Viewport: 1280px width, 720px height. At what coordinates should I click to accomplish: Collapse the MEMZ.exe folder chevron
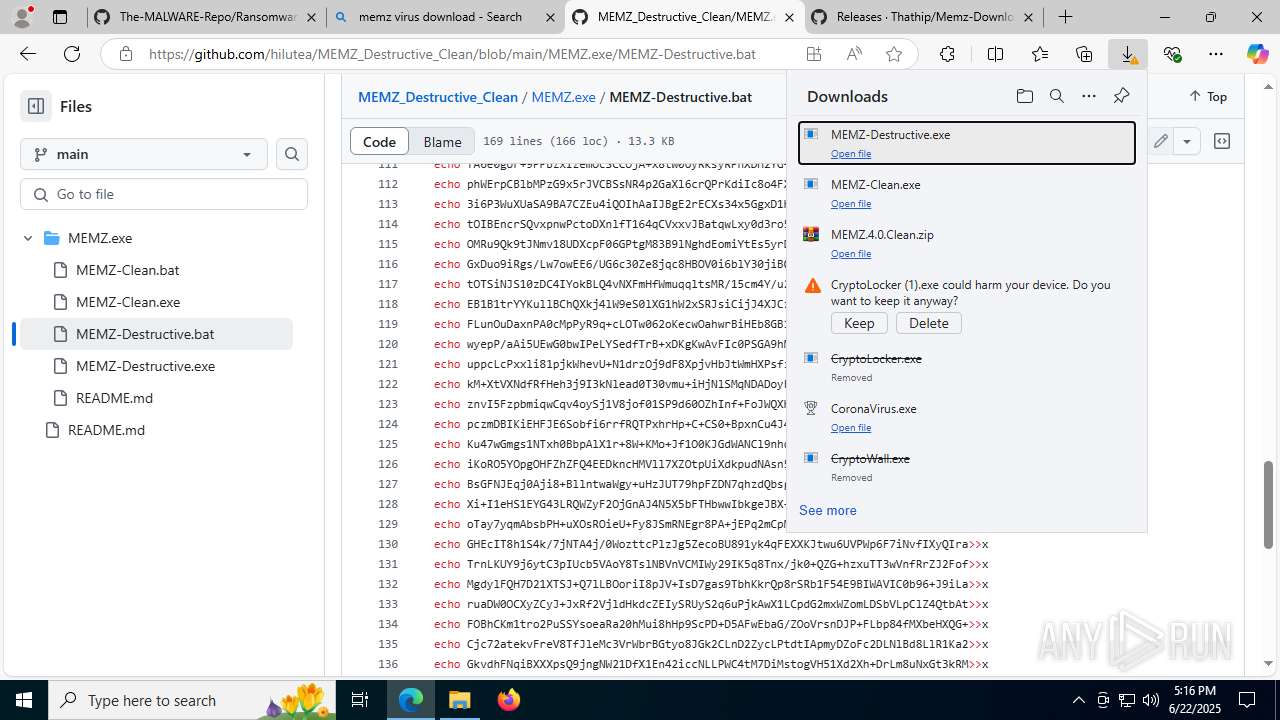(x=28, y=238)
